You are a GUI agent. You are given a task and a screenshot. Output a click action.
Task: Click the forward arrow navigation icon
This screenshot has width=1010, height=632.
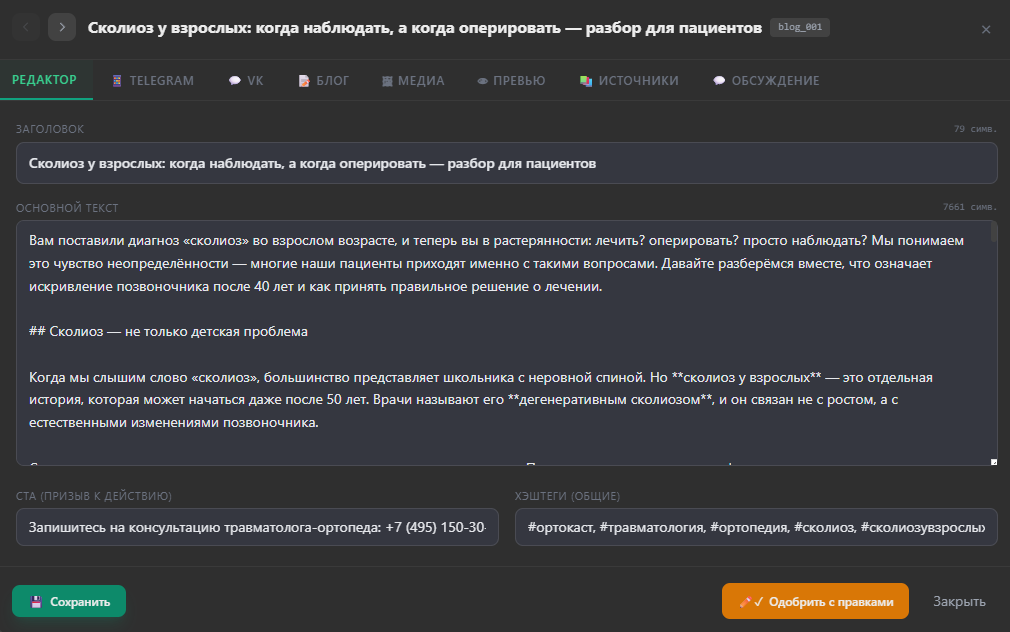pos(61,27)
